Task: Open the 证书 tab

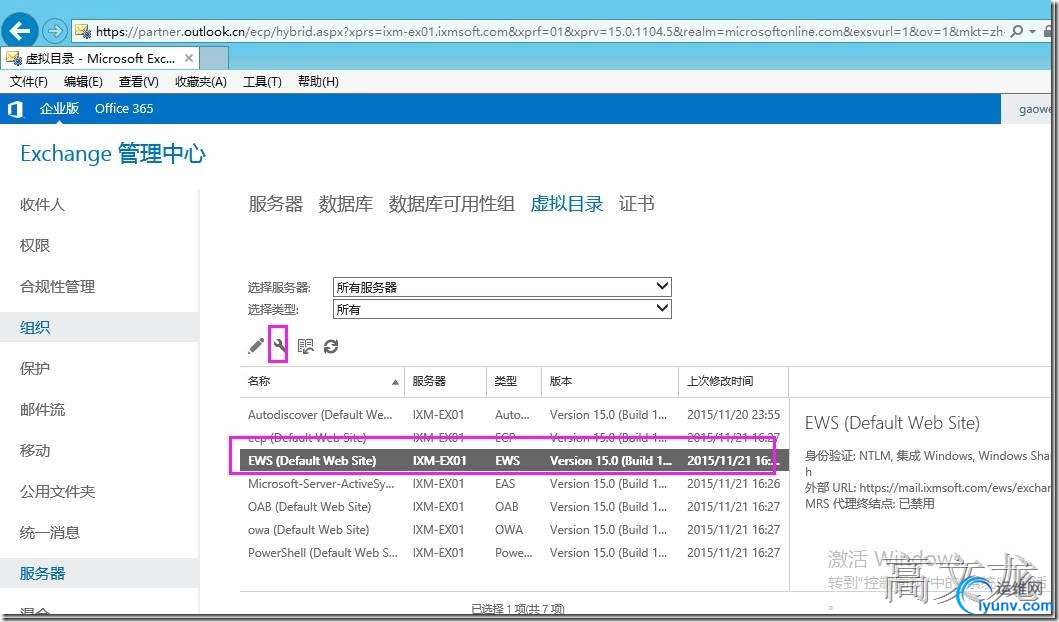Action: tap(636, 204)
